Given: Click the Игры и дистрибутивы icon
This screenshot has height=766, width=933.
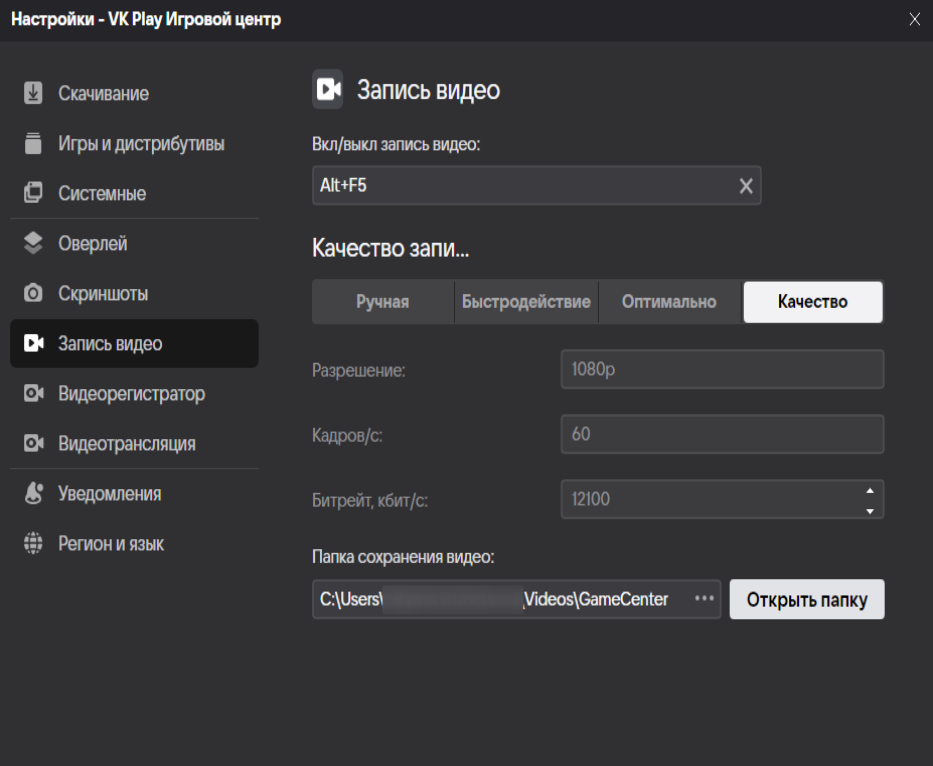Looking at the screenshot, I should tap(33, 144).
